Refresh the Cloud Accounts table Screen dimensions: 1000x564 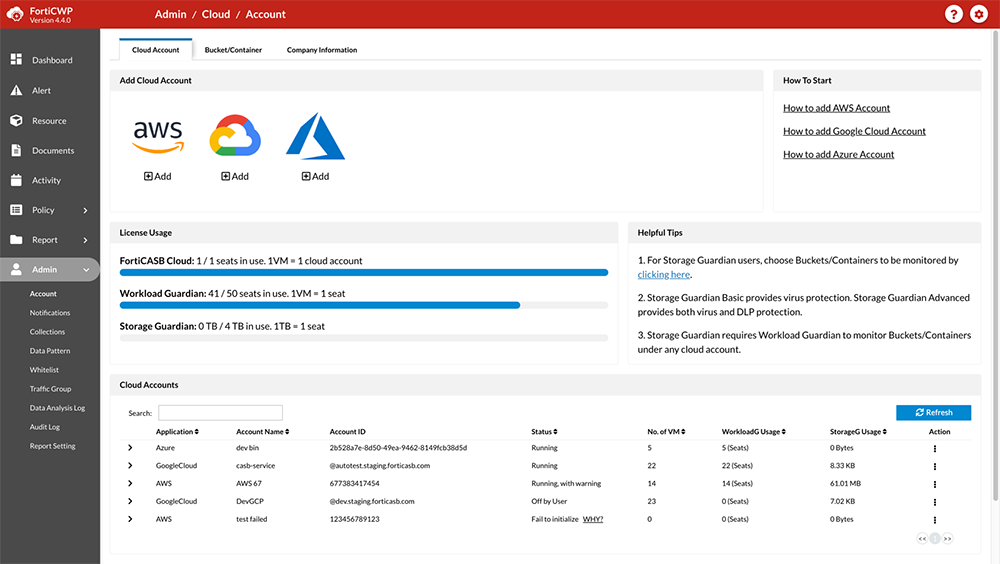click(934, 413)
